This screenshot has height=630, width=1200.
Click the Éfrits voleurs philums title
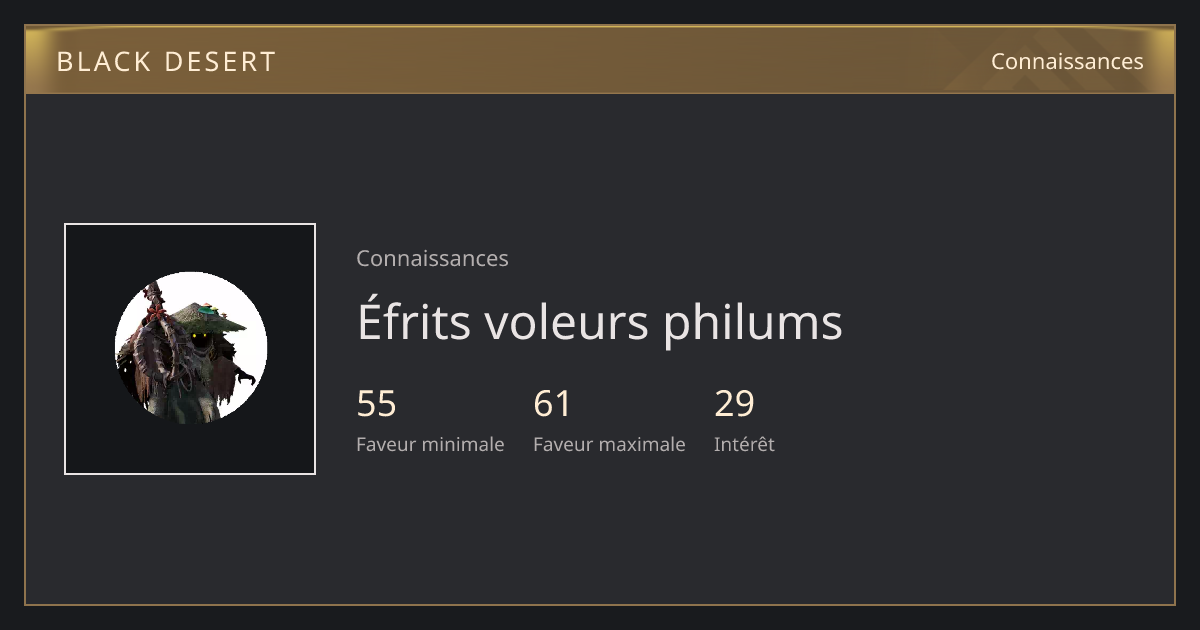pos(599,321)
